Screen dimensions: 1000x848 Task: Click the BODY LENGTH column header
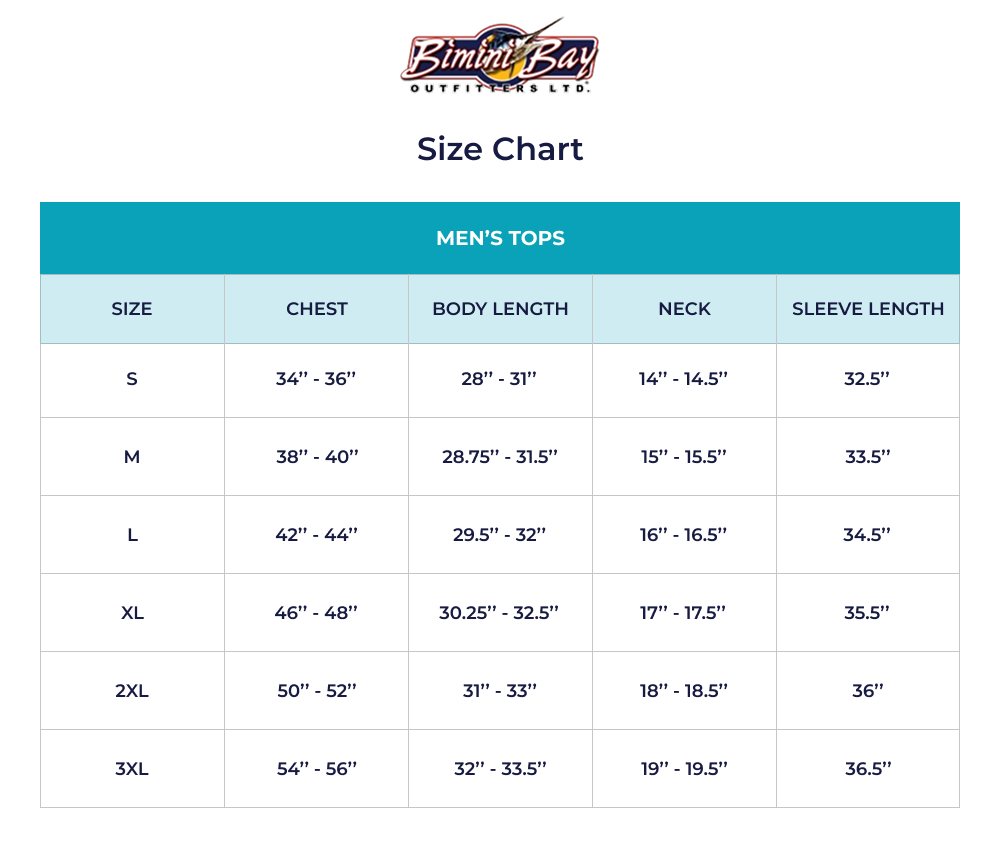(x=500, y=309)
